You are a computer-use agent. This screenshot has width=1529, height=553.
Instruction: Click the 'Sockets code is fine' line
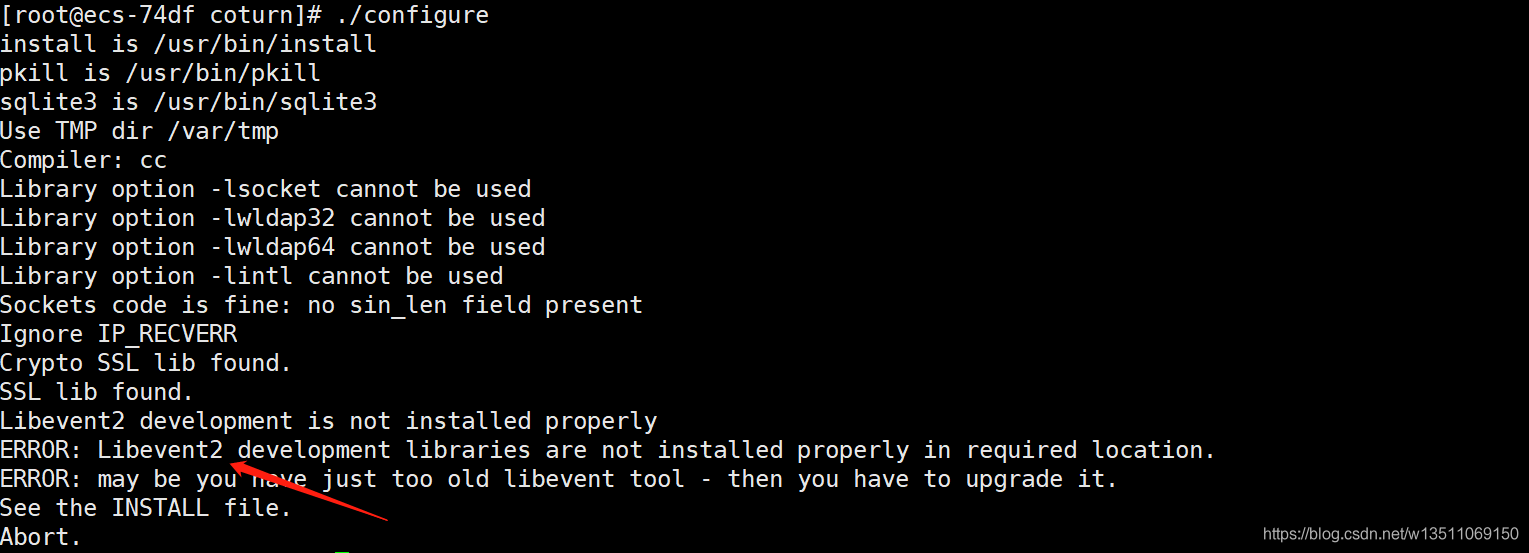point(321,305)
